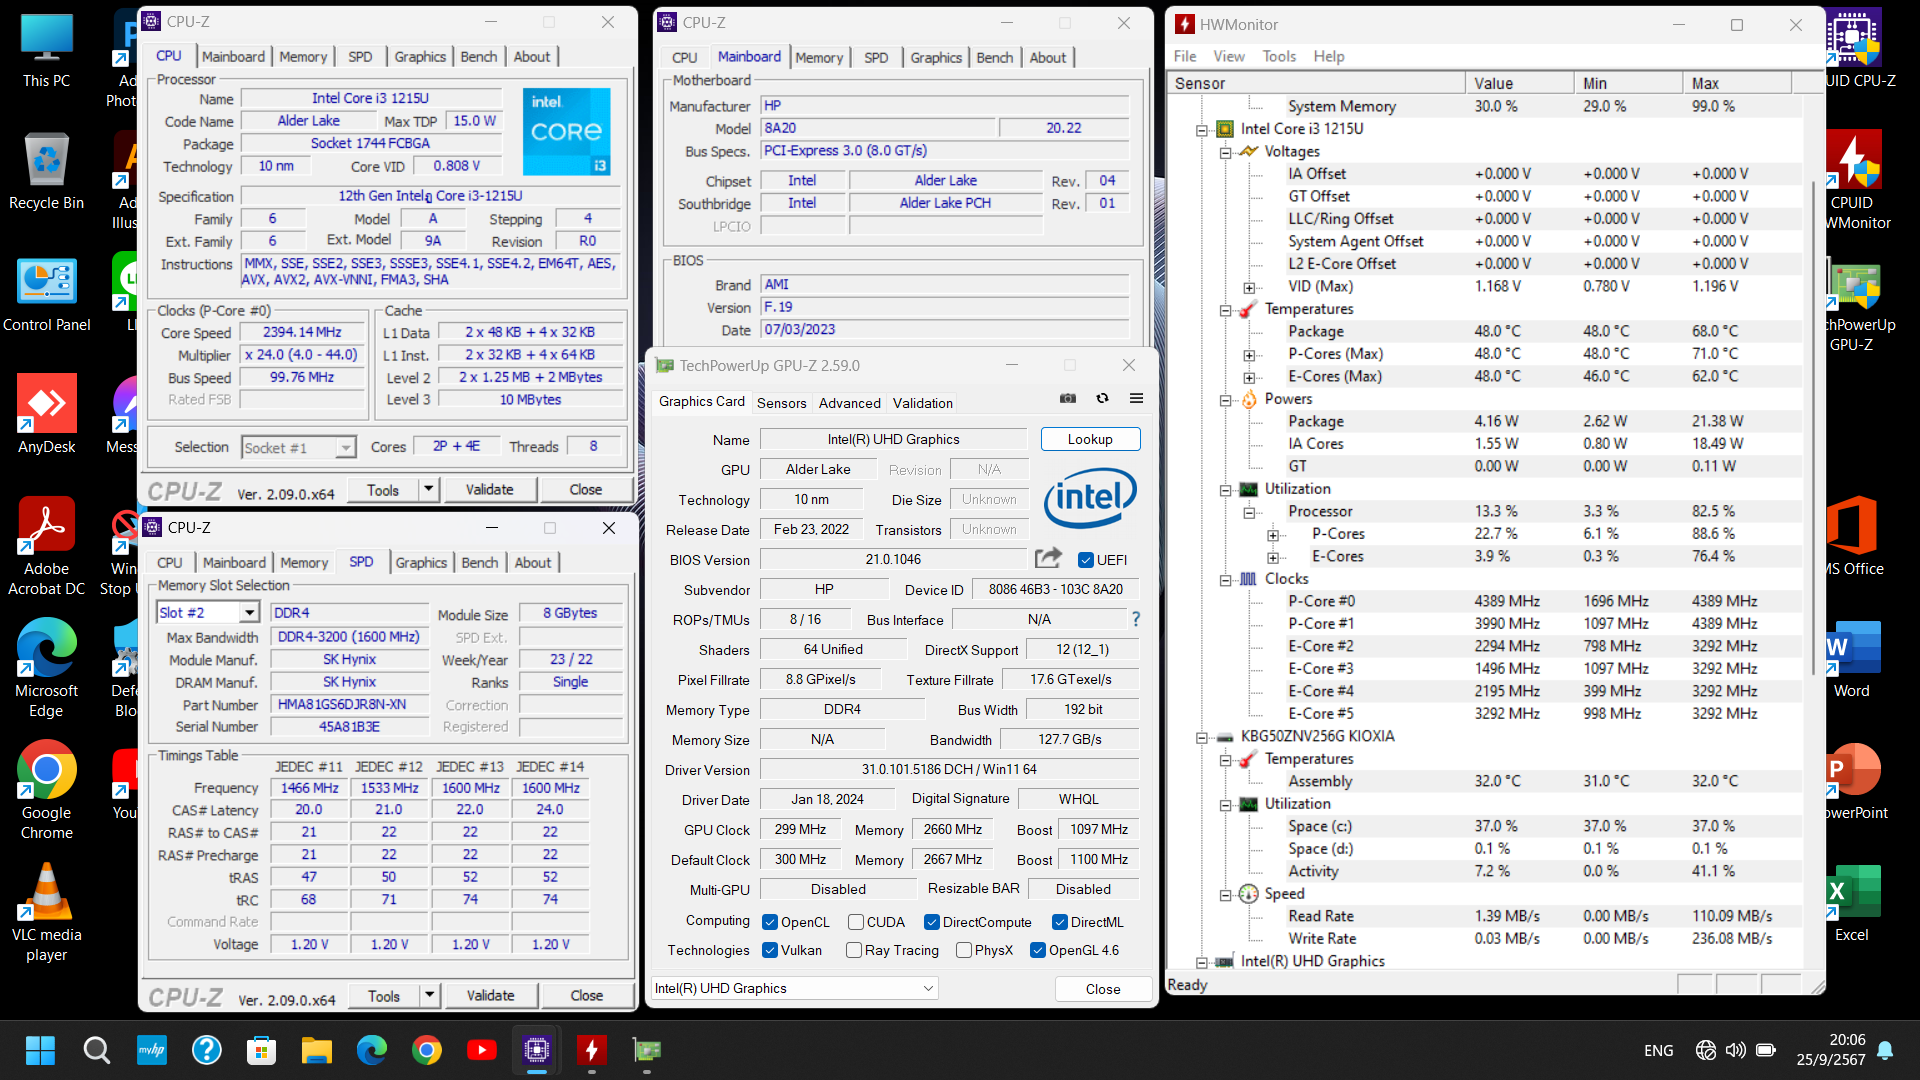
Task: Open Memory tab in Mainboard CPU-Z window
Action: click(x=819, y=57)
